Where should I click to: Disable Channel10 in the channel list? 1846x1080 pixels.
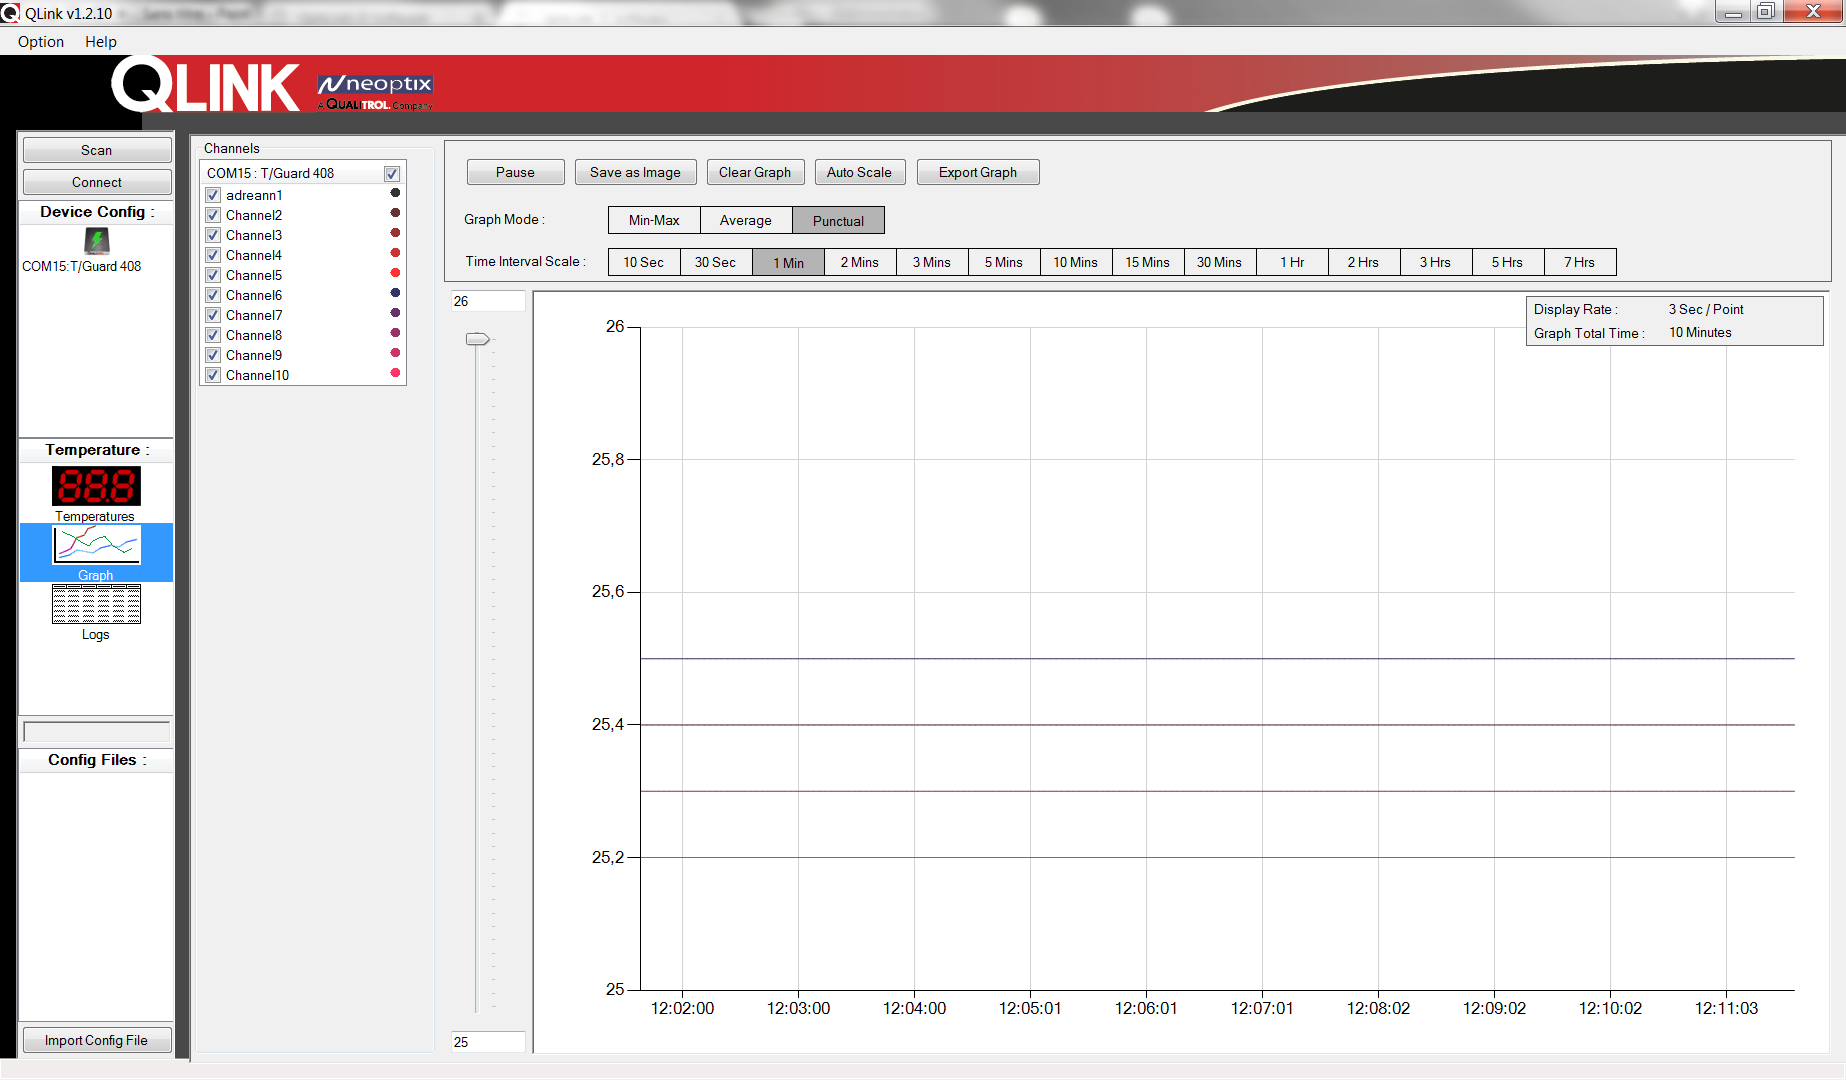point(213,375)
